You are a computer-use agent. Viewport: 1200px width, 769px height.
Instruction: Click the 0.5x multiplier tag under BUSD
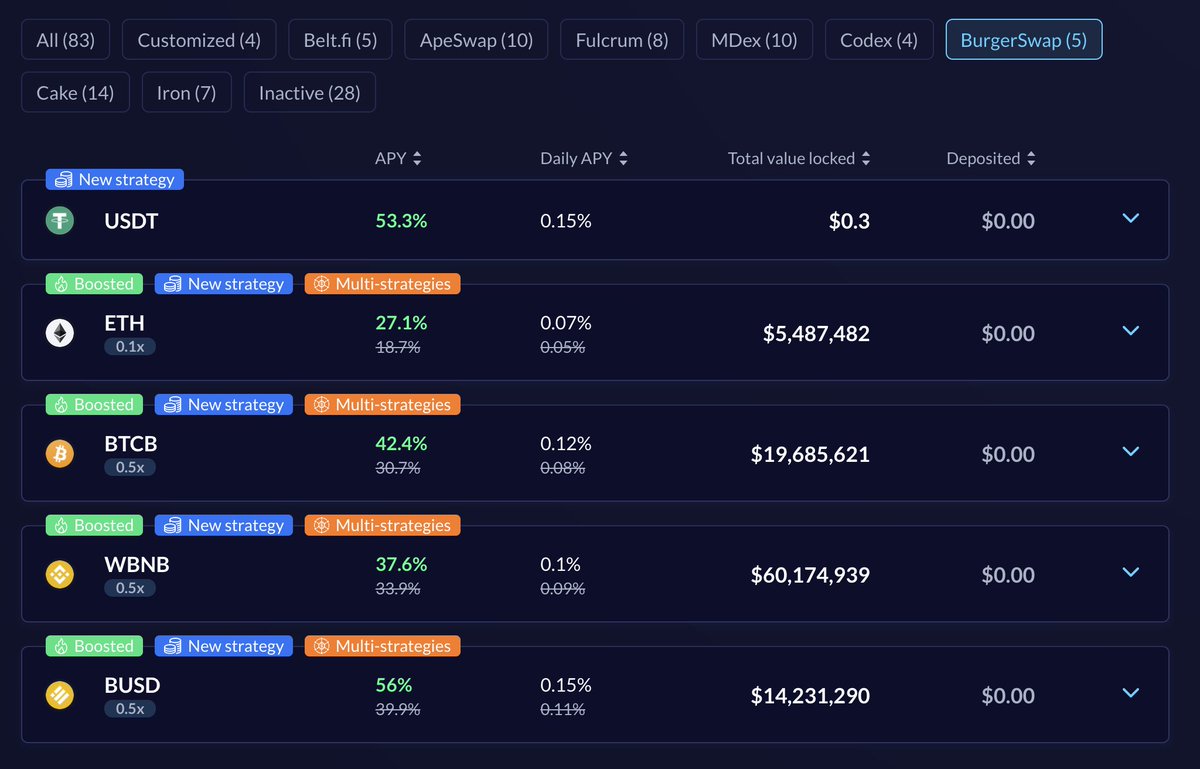coord(130,709)
